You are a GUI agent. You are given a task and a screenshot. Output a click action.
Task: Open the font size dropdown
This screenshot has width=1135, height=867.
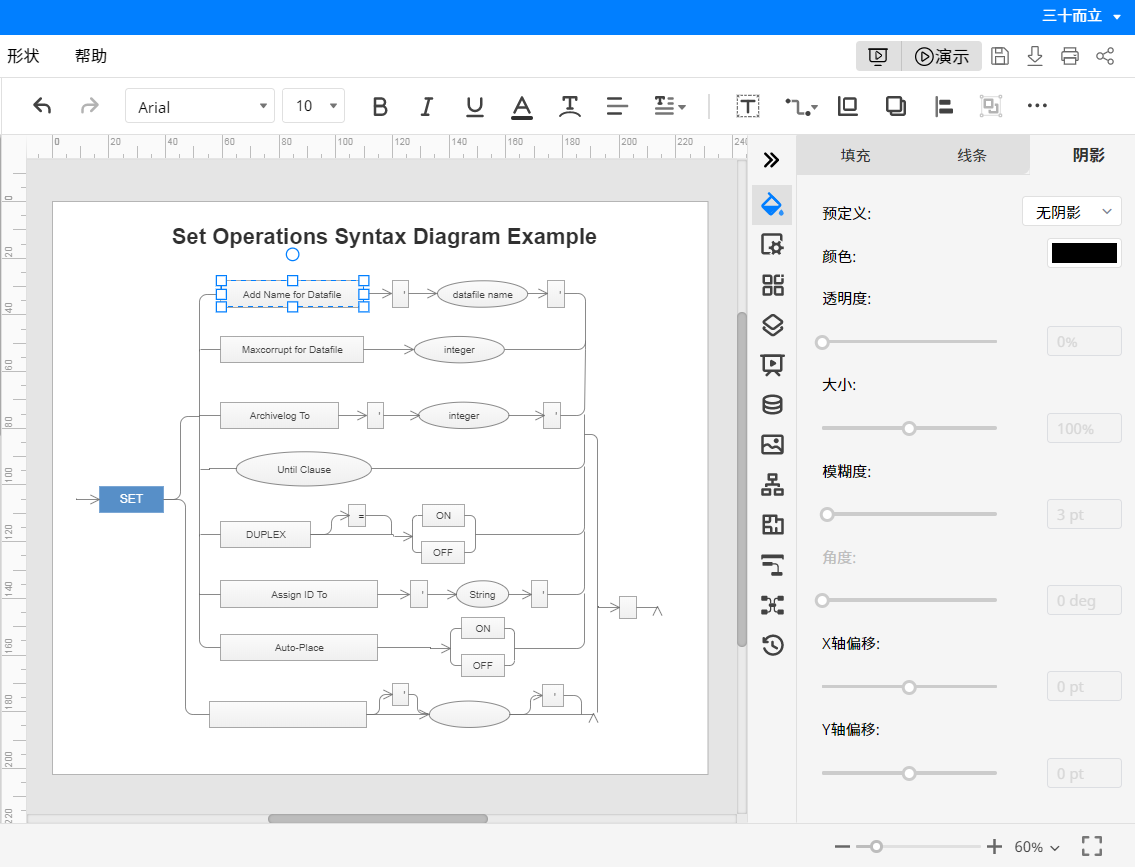[313, 106]
